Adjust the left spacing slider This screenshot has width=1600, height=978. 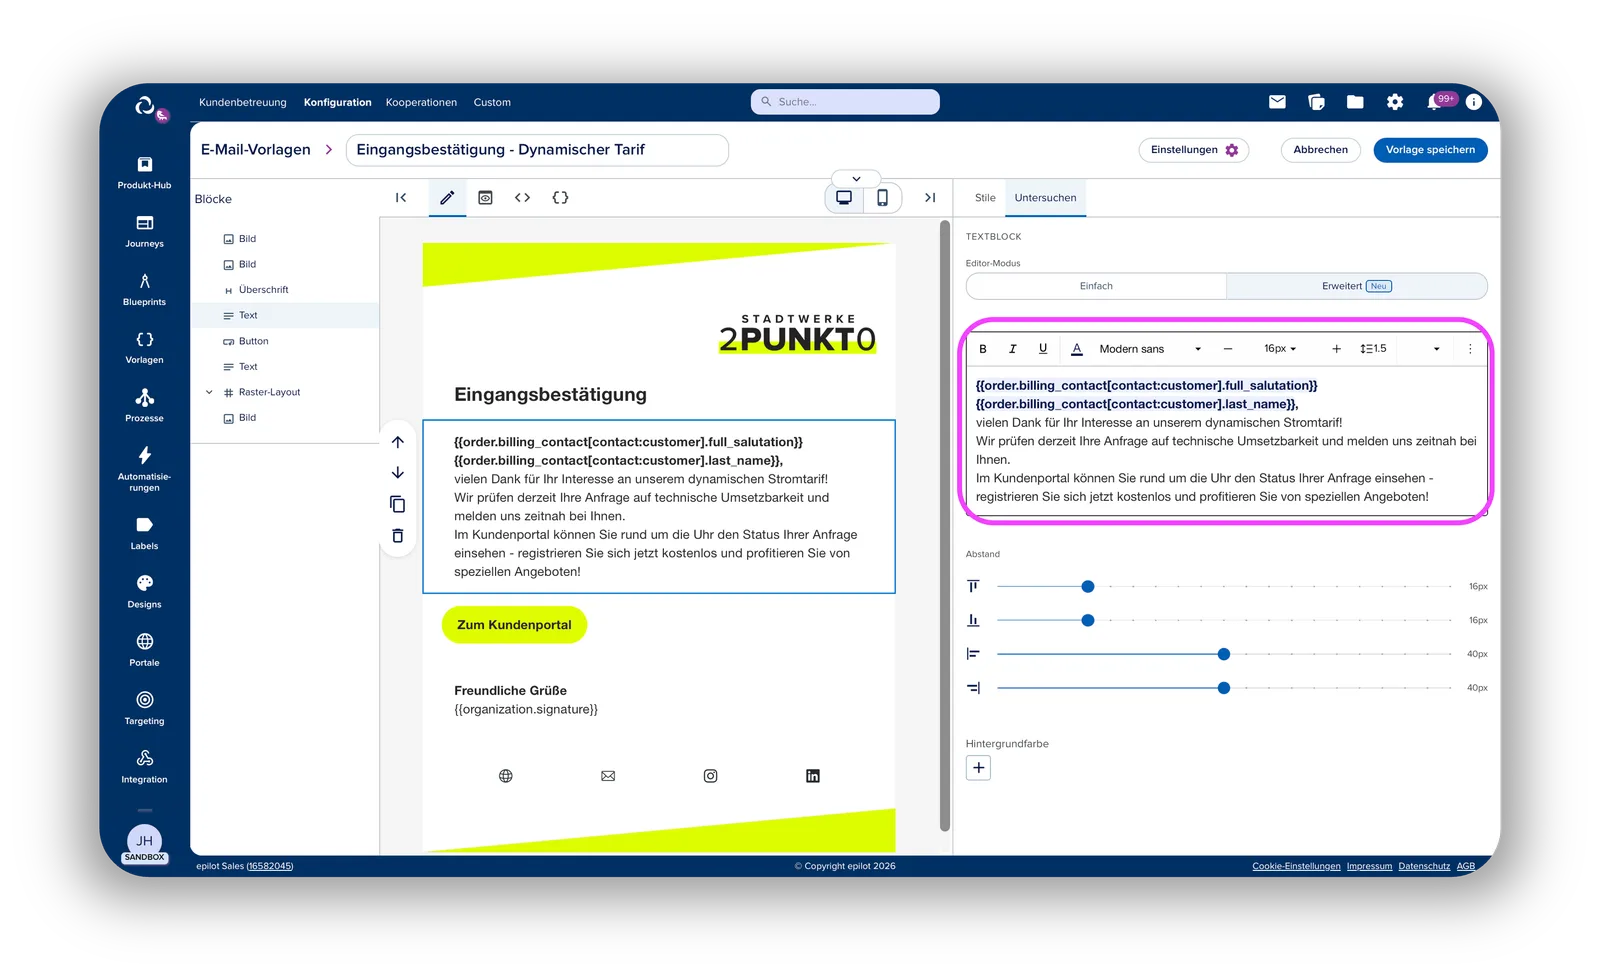coord(1224,654)
